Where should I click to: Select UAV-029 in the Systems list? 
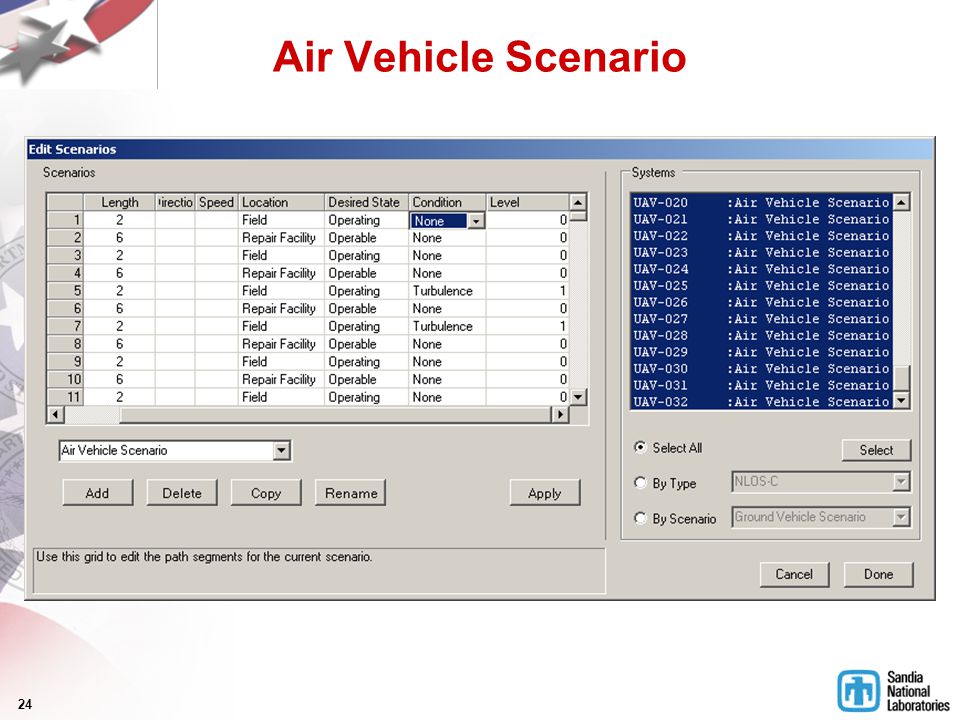[761, 352]
